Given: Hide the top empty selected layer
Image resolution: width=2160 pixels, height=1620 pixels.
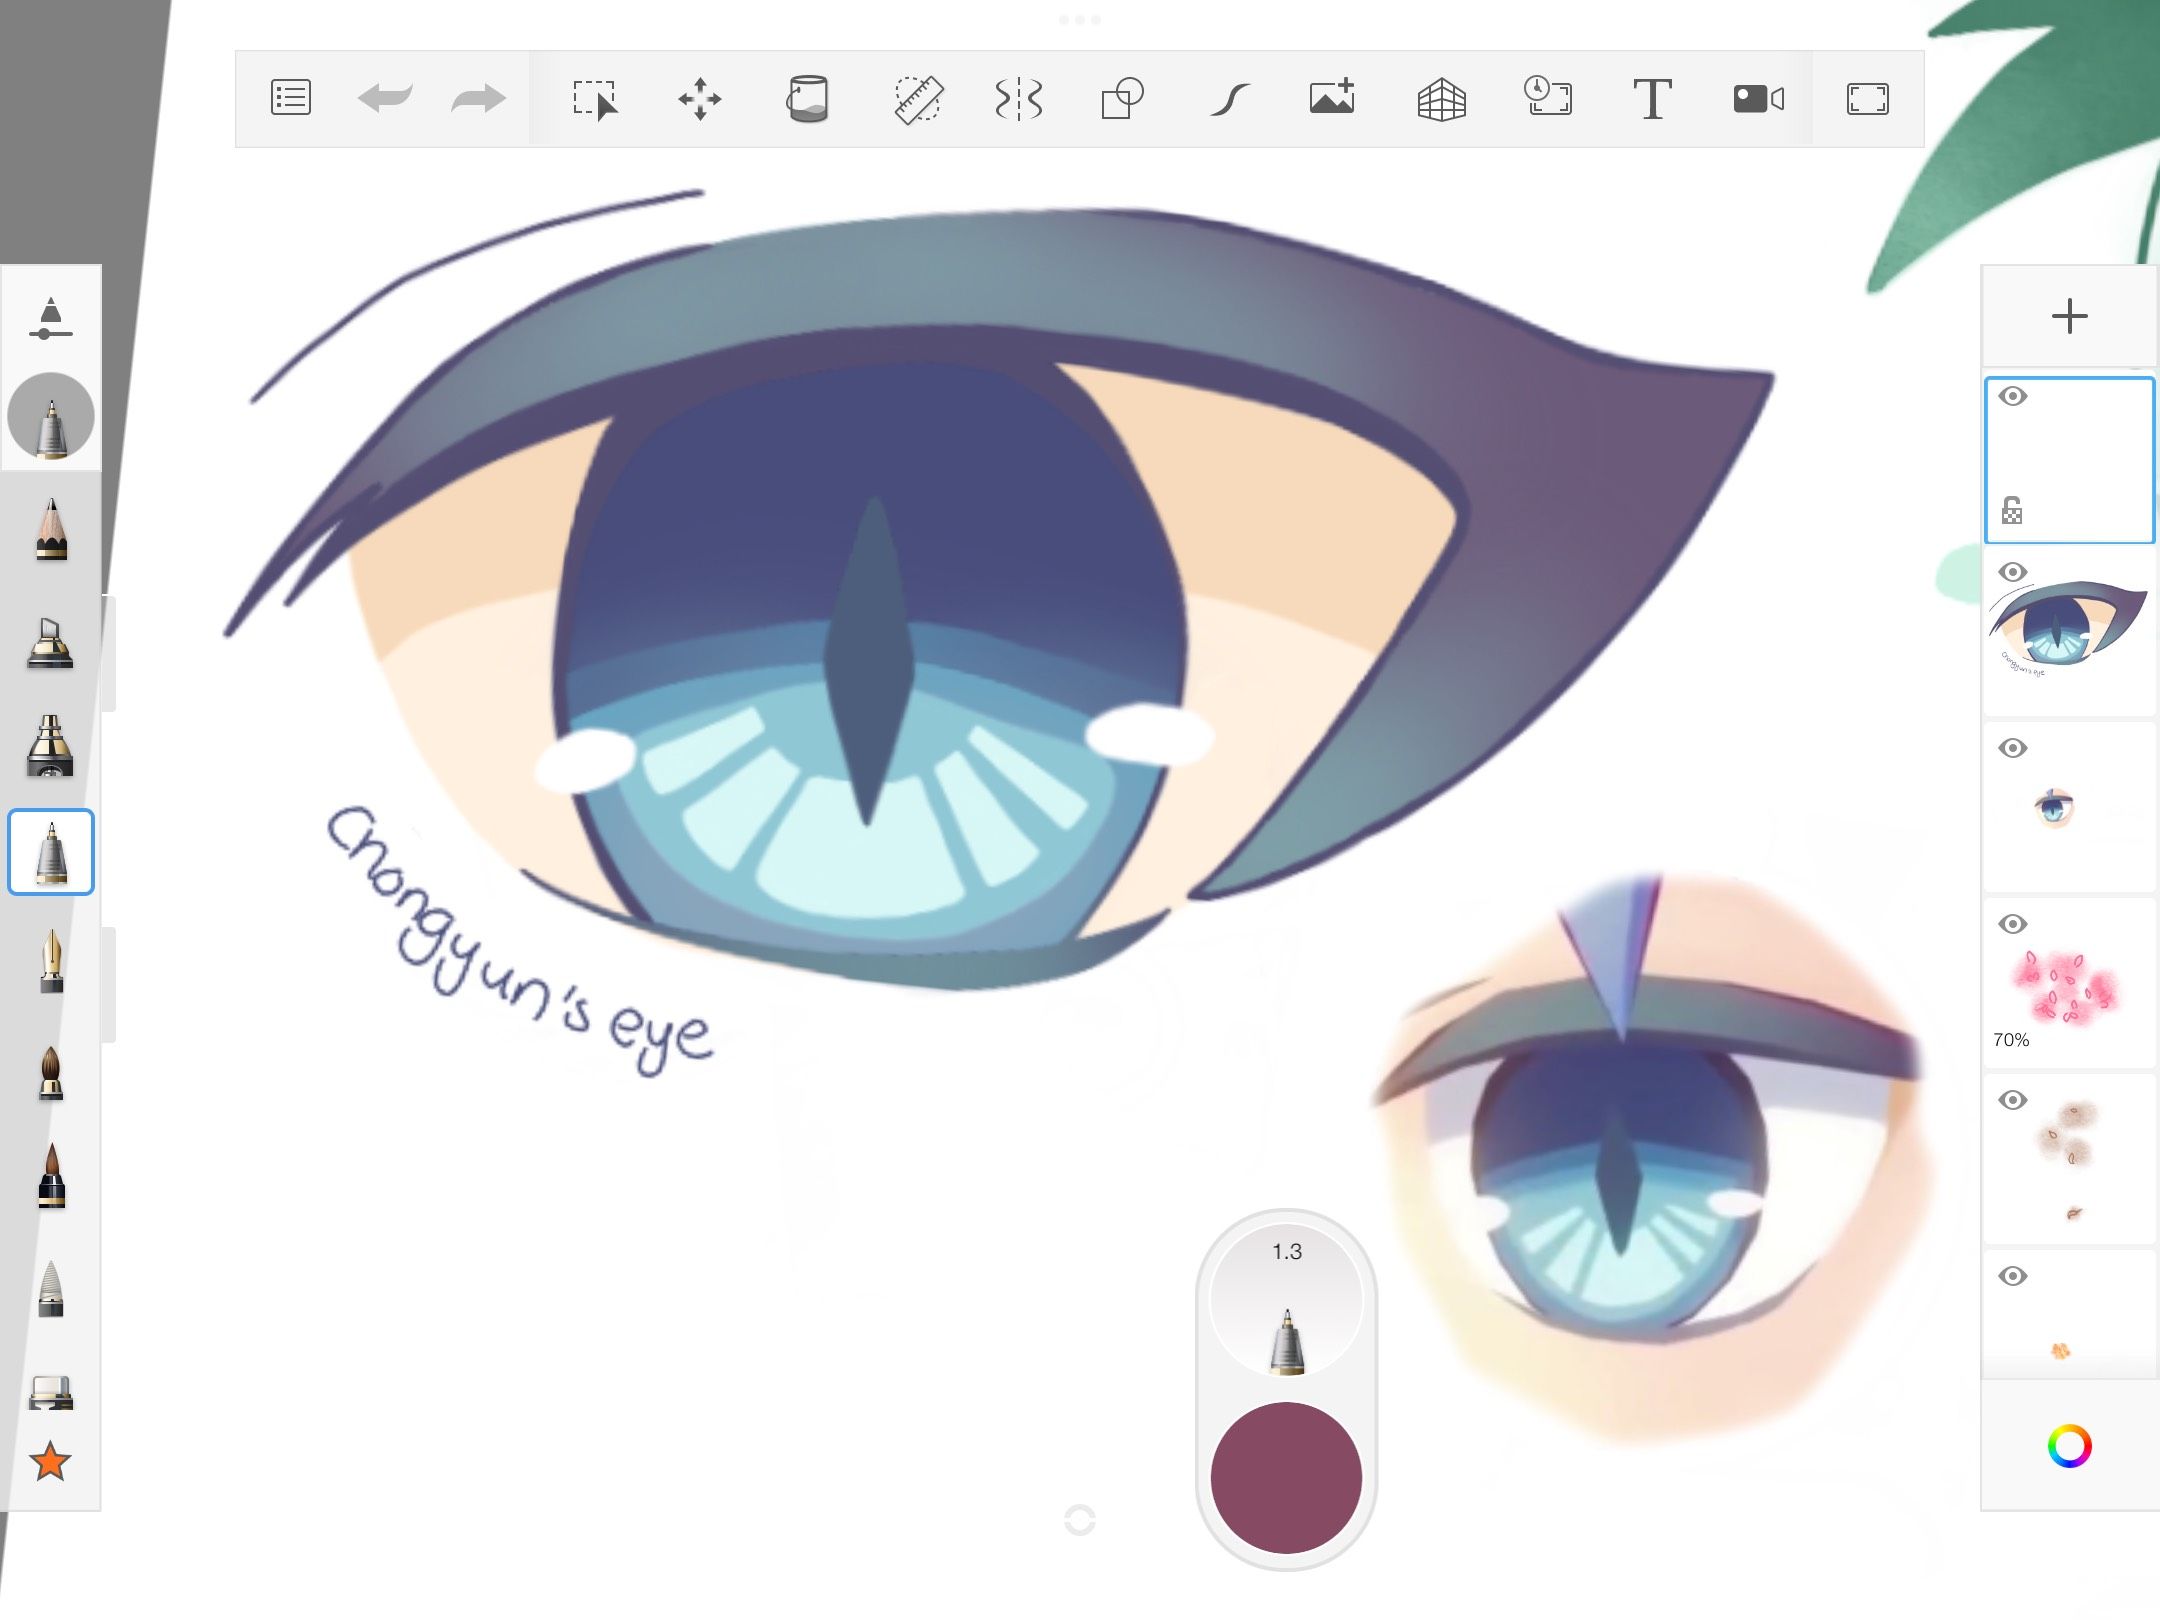Looking at the screenshot, I should [2012, 396].
